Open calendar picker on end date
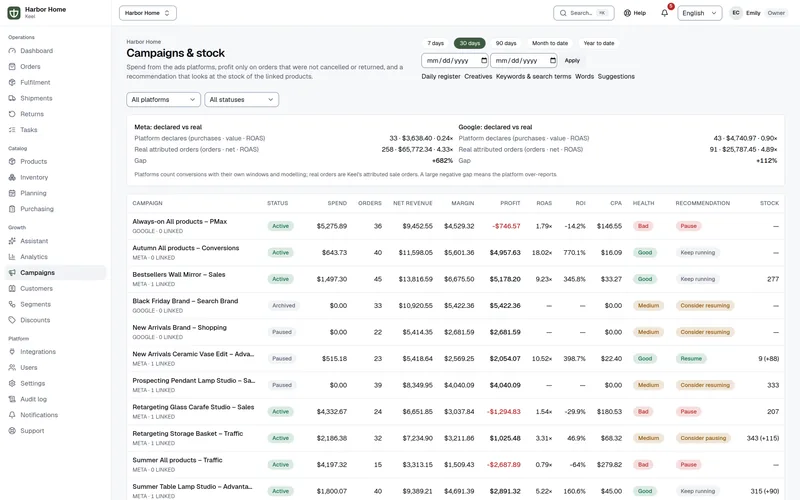 [553, 60]
